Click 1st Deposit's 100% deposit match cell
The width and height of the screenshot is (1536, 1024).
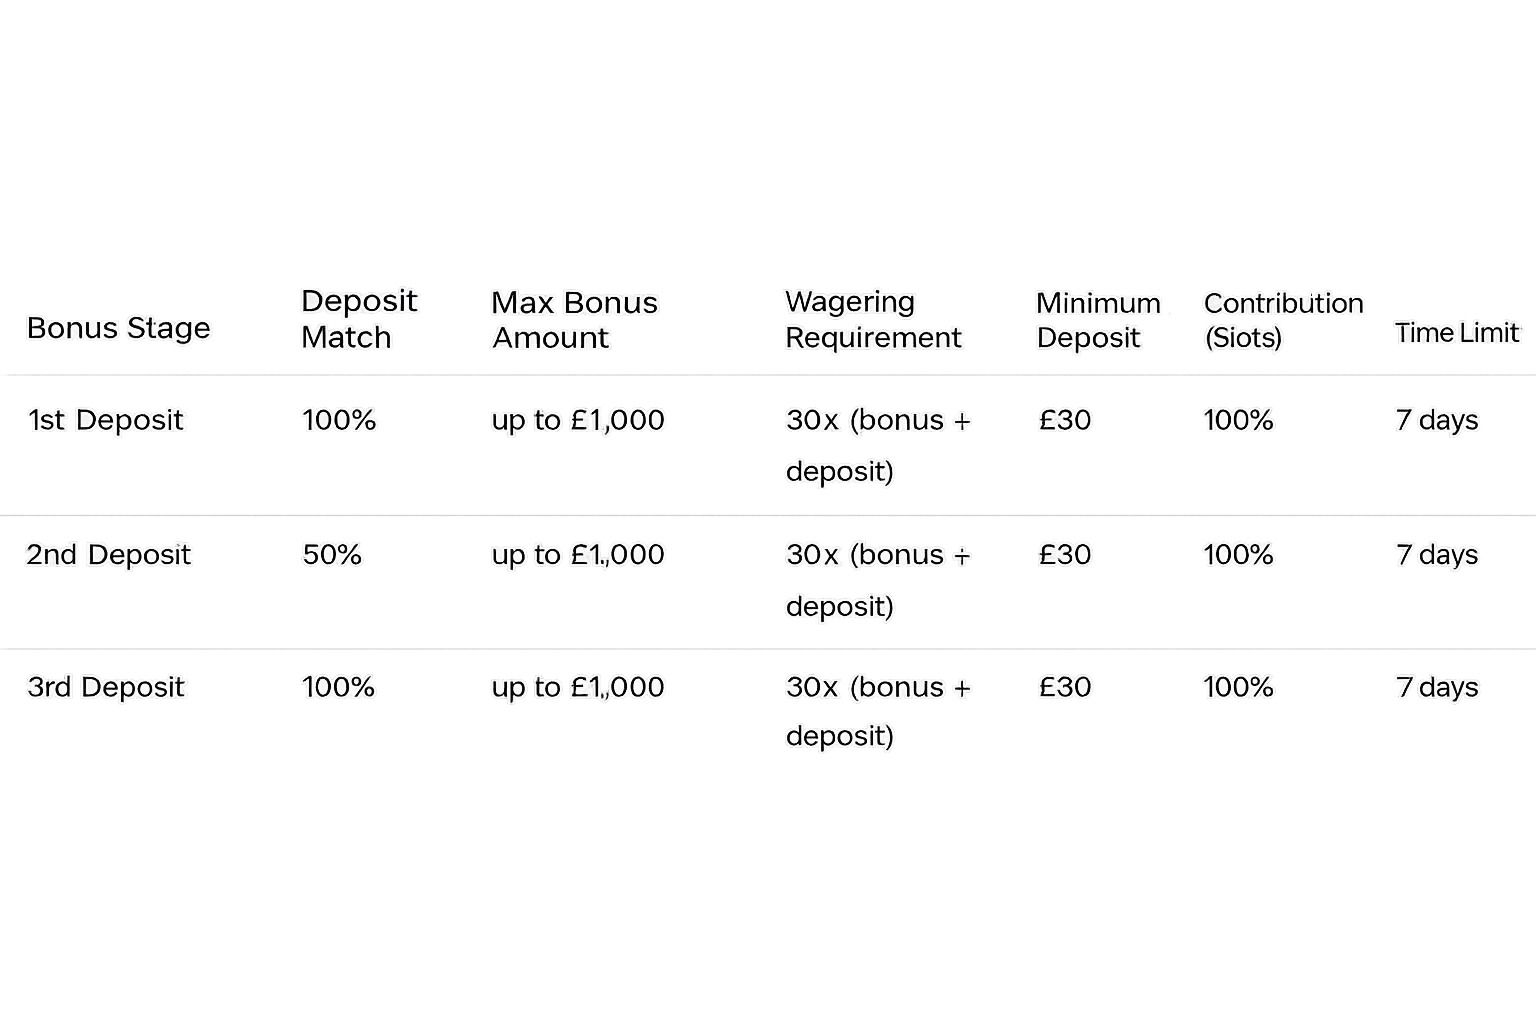(338, 420)
